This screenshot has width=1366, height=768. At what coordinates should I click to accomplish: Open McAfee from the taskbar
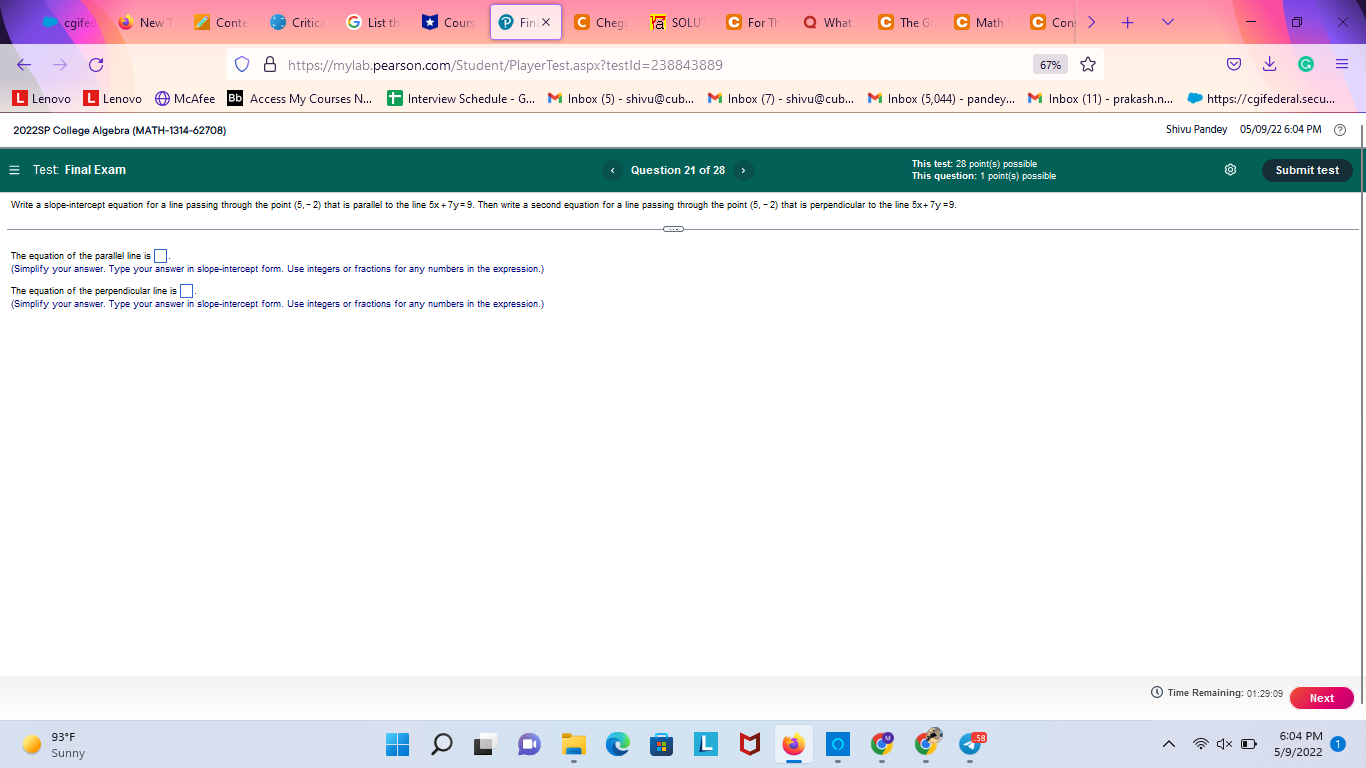749,745
